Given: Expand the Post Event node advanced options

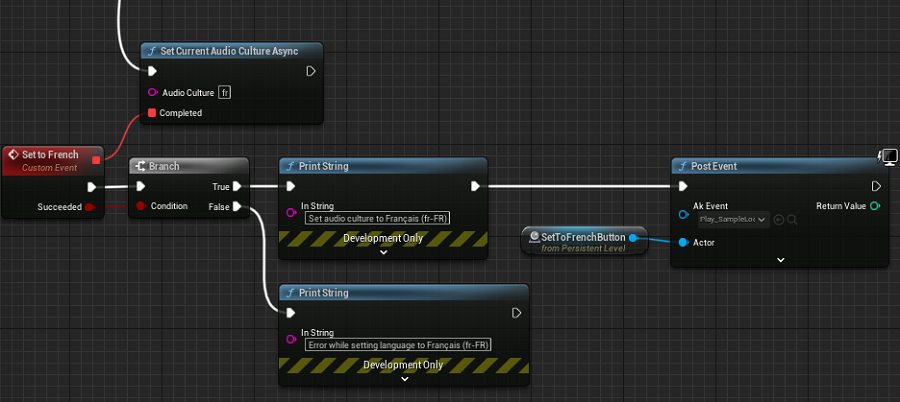Looking at the screenshot, I should [x=781, y=259].
